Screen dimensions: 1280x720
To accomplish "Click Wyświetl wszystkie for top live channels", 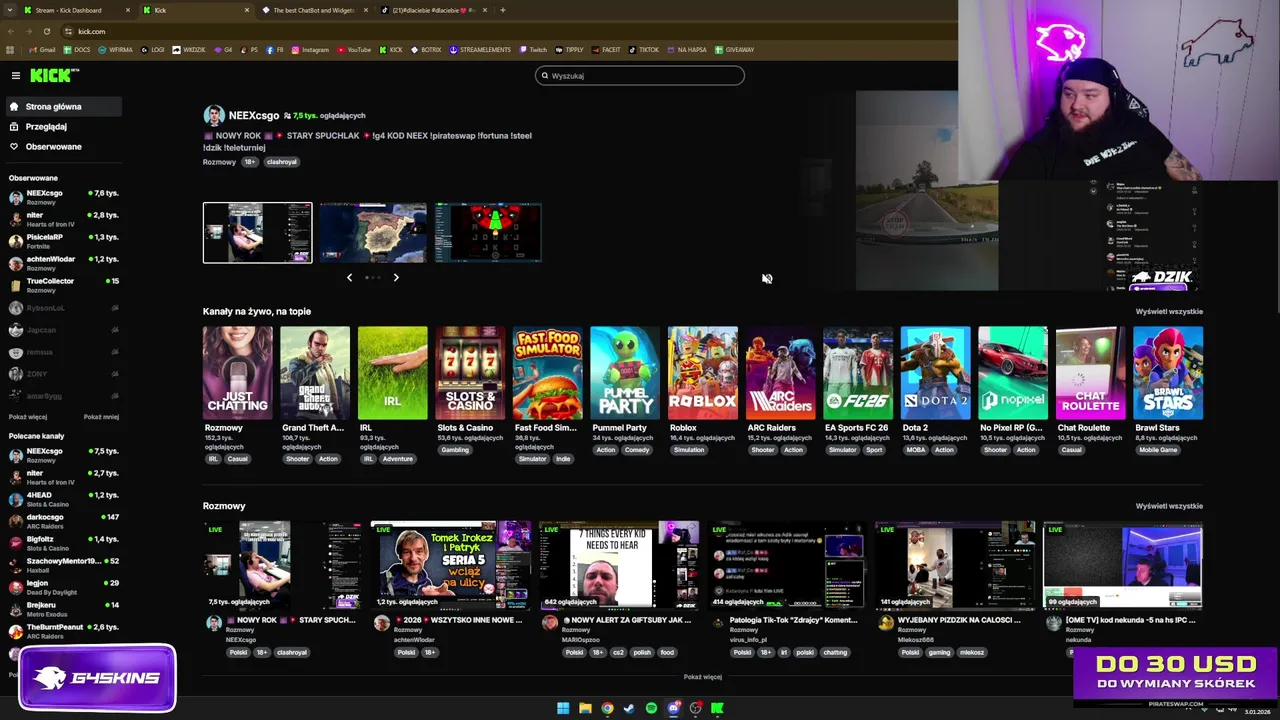I will tap(1169, 311).
